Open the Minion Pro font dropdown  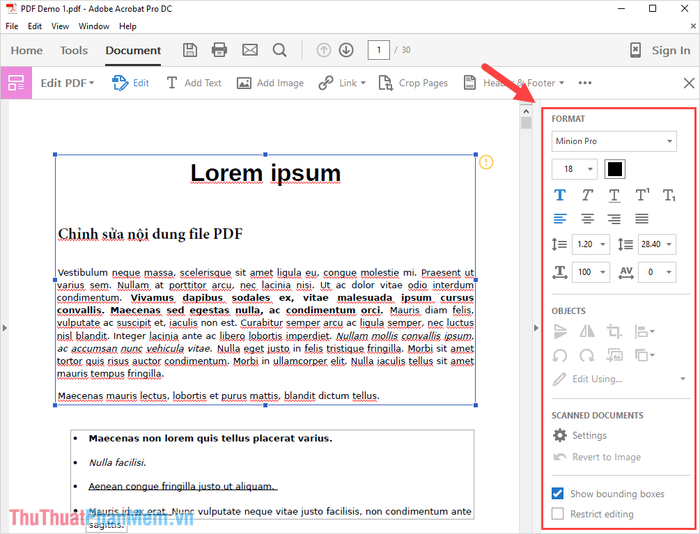614,141
